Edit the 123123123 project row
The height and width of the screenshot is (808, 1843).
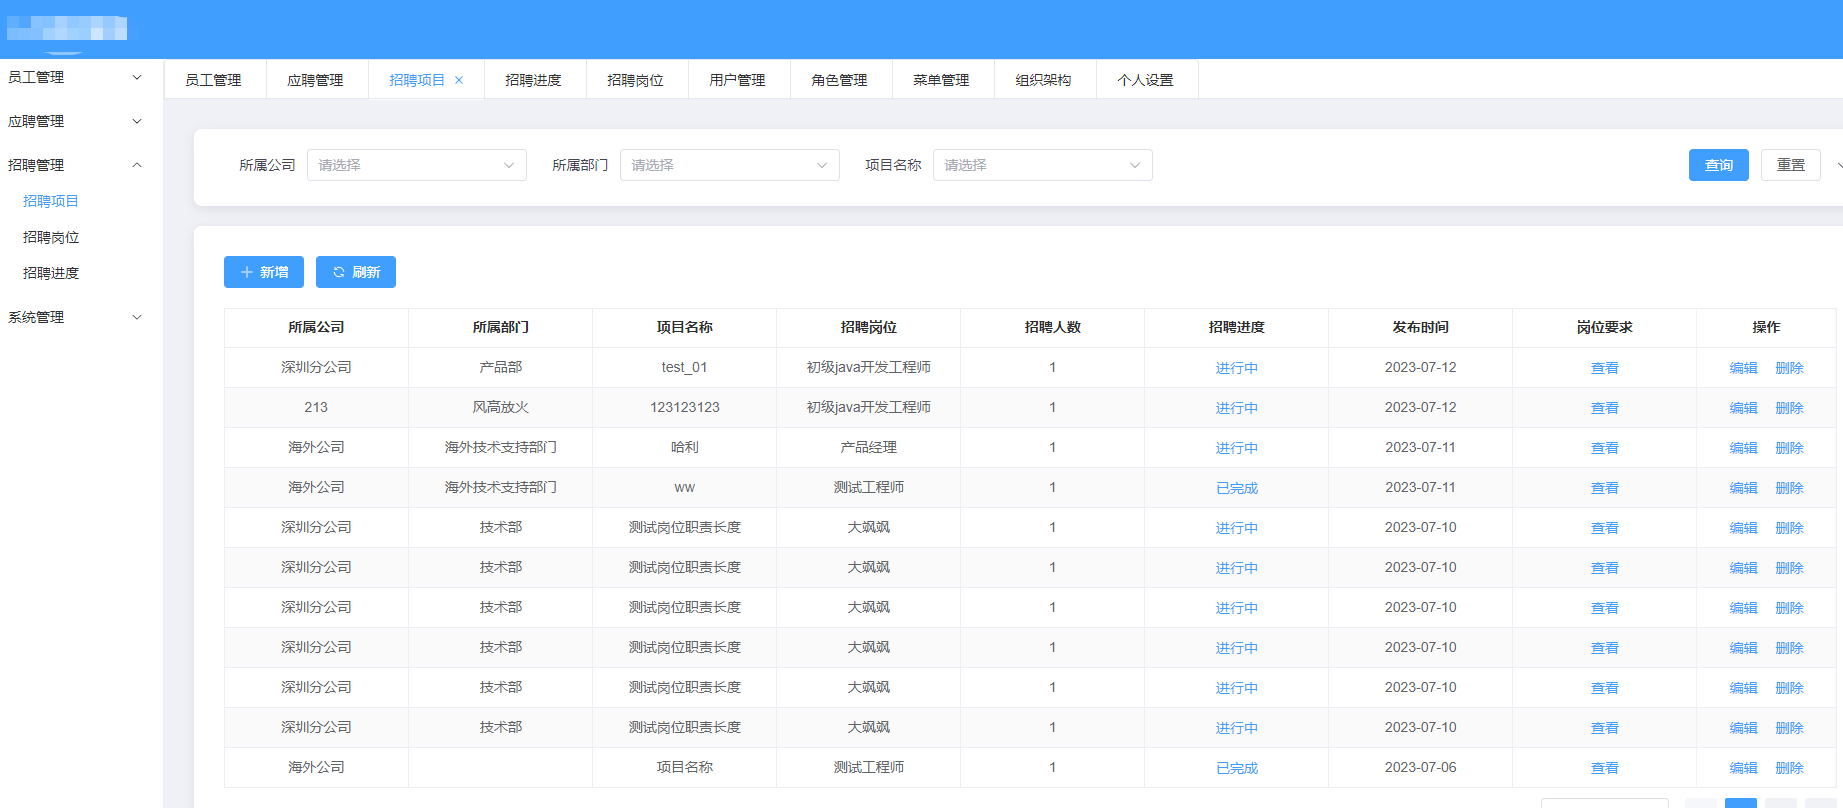[x=1744, y=408]
